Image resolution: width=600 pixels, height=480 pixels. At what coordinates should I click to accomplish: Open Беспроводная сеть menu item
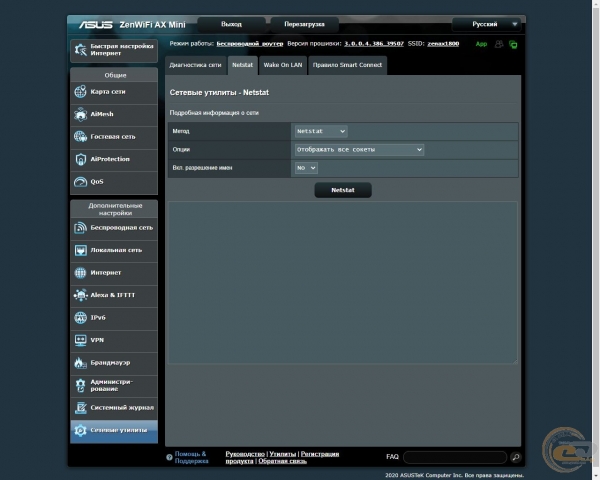114,228
